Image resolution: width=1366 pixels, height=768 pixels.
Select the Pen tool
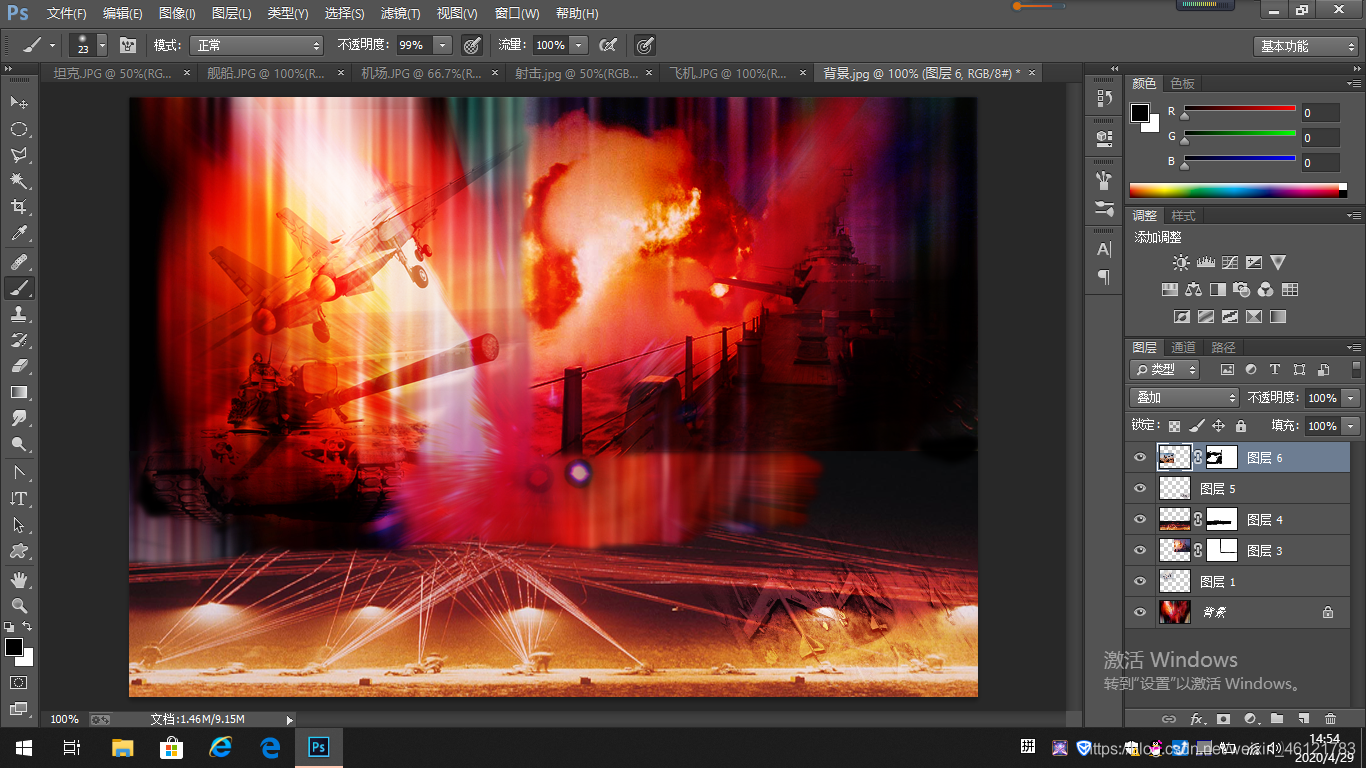(x=19, y=472)
